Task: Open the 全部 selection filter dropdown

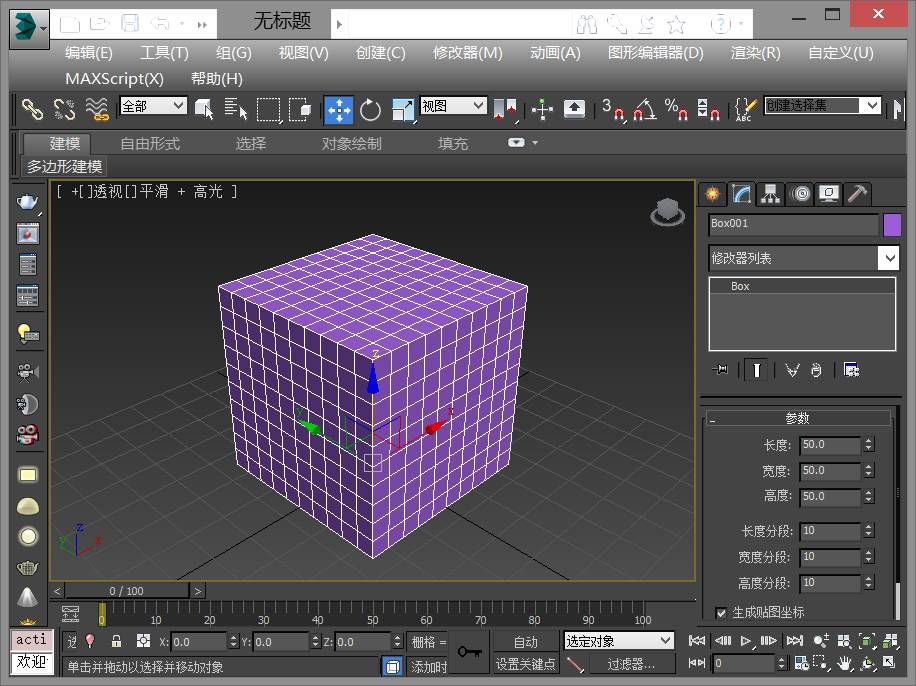Action: tap(153, 106)
